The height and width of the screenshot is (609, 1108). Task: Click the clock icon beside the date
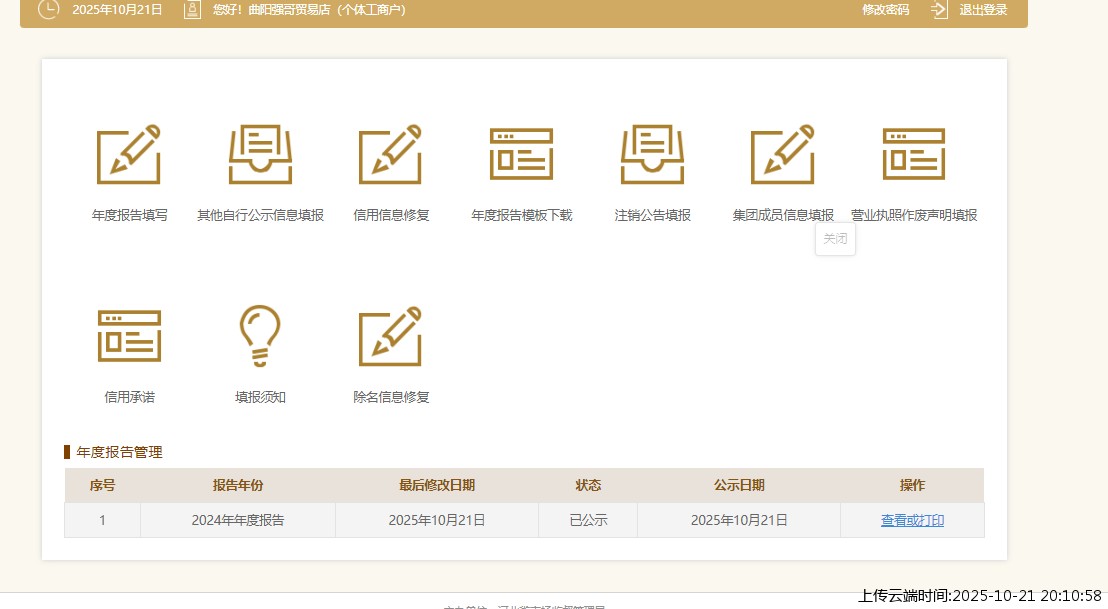click(48, 9)
